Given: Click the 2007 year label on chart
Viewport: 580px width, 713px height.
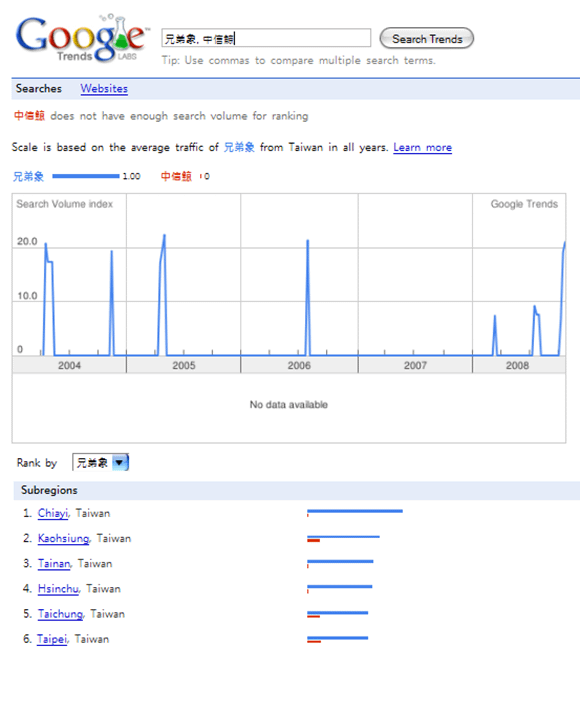Looking at the screenshot, I should click(415, 366).
